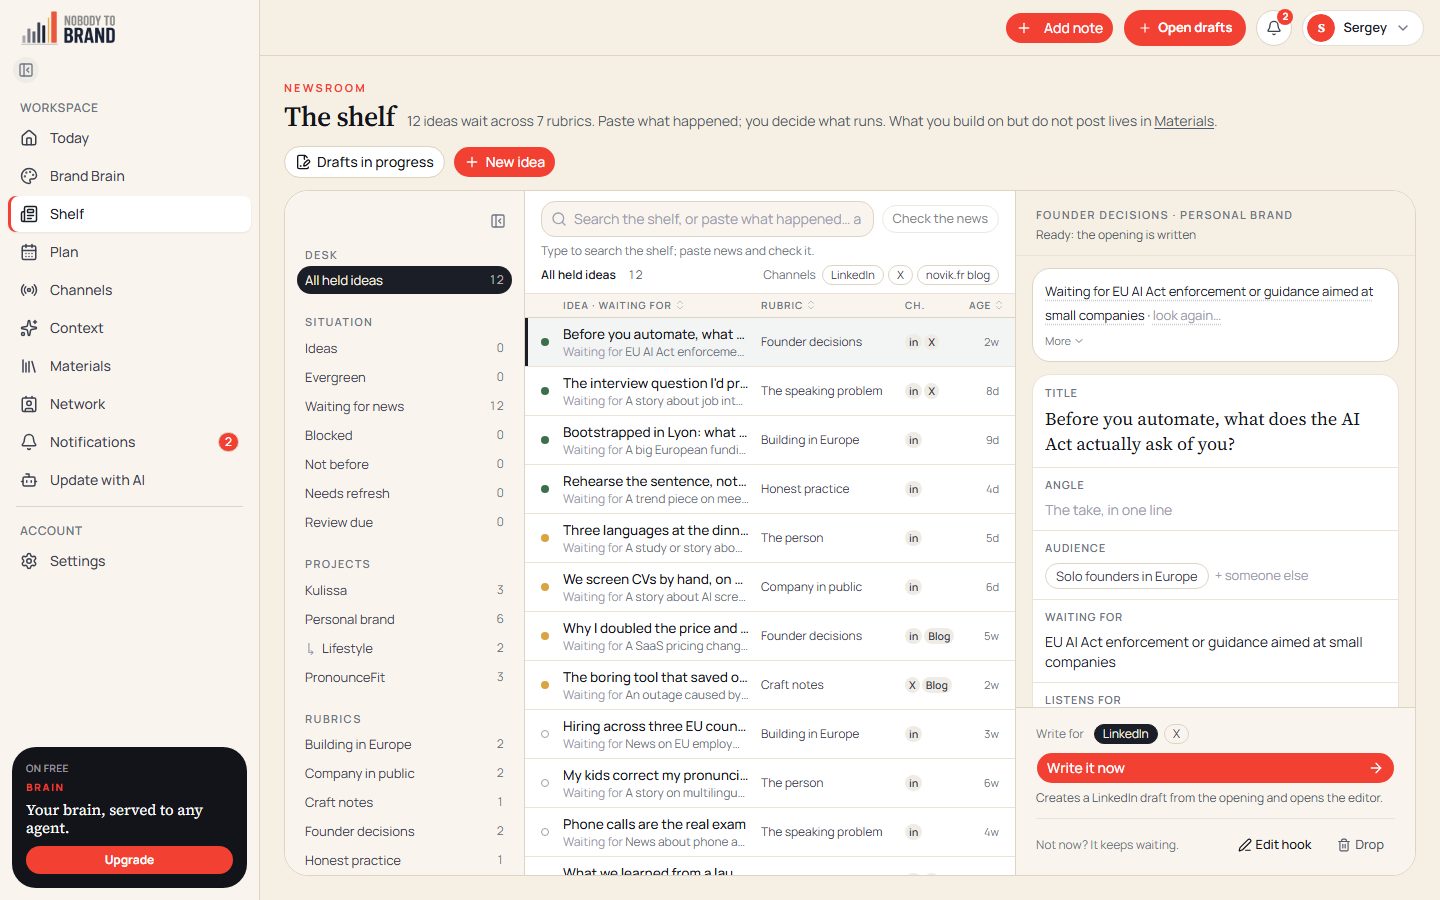Open Update with AI robot icon
The height and width of the screenshot is (900, 1440).
pyautogui.click(x=29, y=480)
